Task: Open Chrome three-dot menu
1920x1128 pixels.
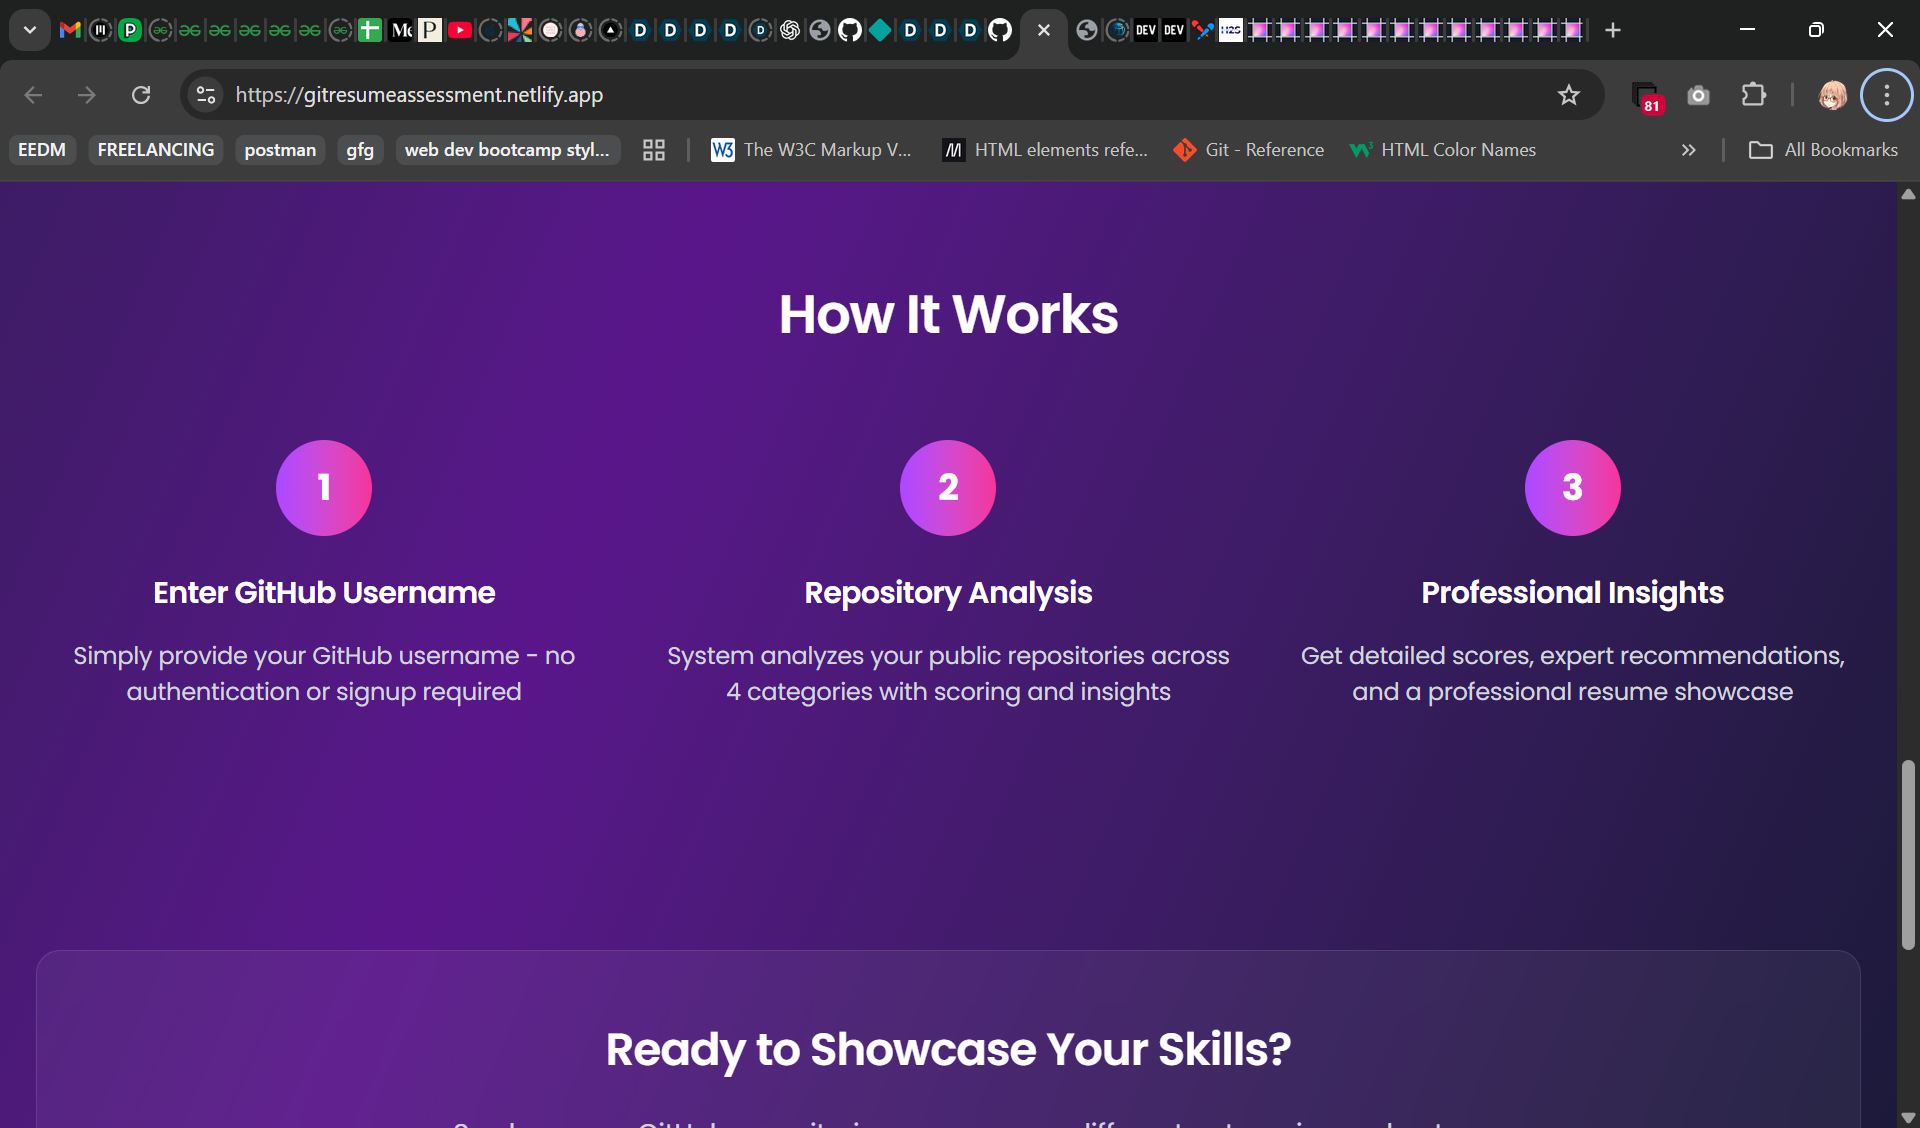Action: [1886, 95]
